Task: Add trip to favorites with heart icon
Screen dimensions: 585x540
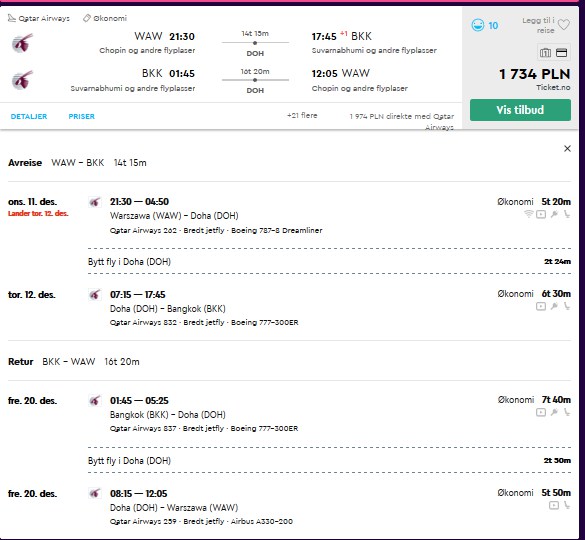Action: click(x=563, y=25)
